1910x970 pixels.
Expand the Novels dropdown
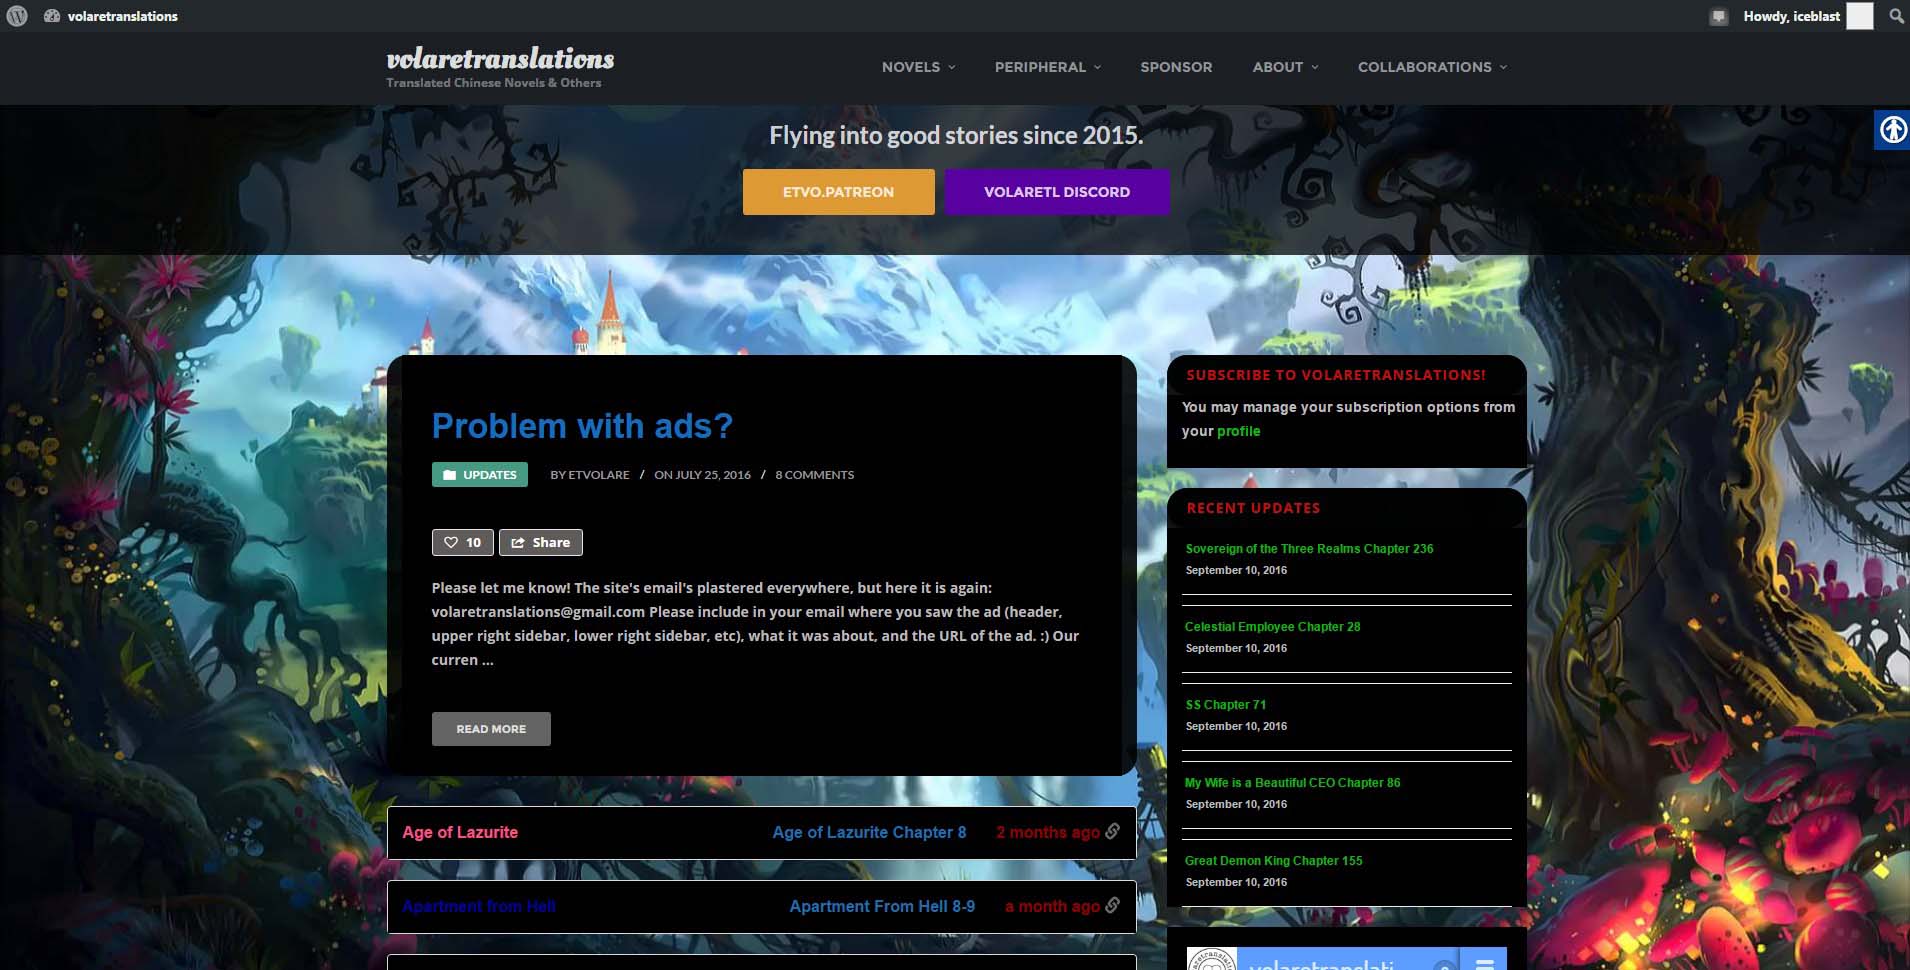[x=918, y=67]
